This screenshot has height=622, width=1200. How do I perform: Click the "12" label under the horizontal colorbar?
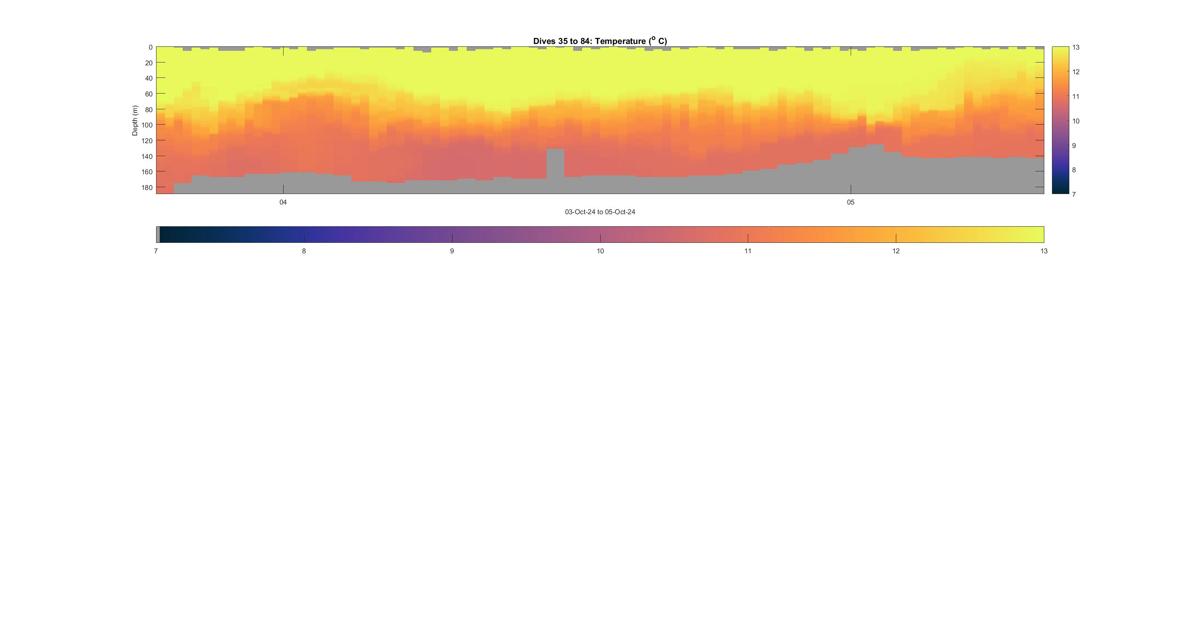point(896,251)
